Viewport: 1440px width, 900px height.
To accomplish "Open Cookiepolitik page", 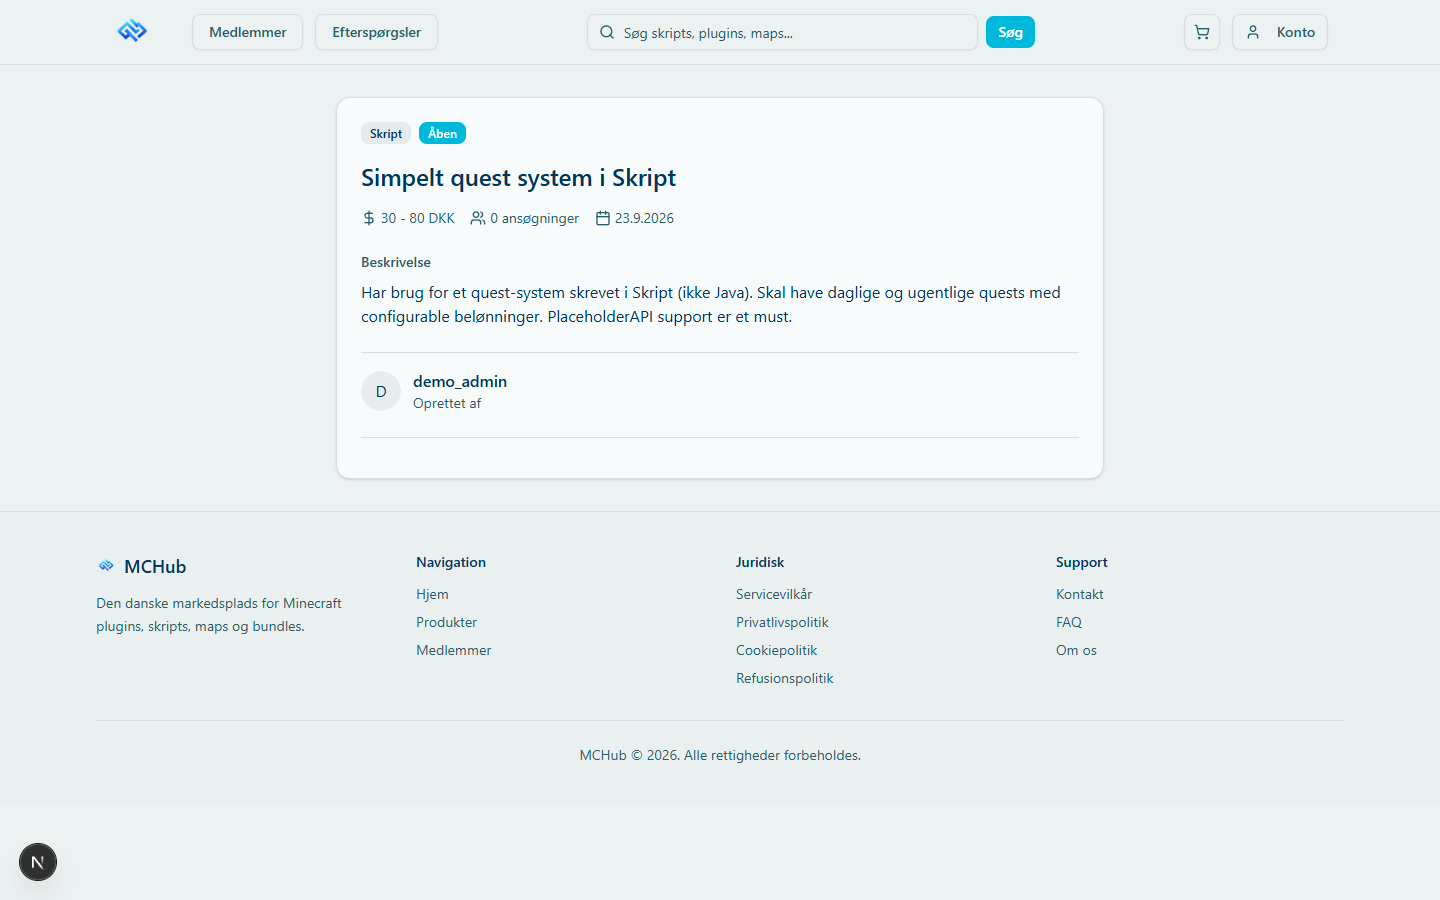I will coord(776,650).
